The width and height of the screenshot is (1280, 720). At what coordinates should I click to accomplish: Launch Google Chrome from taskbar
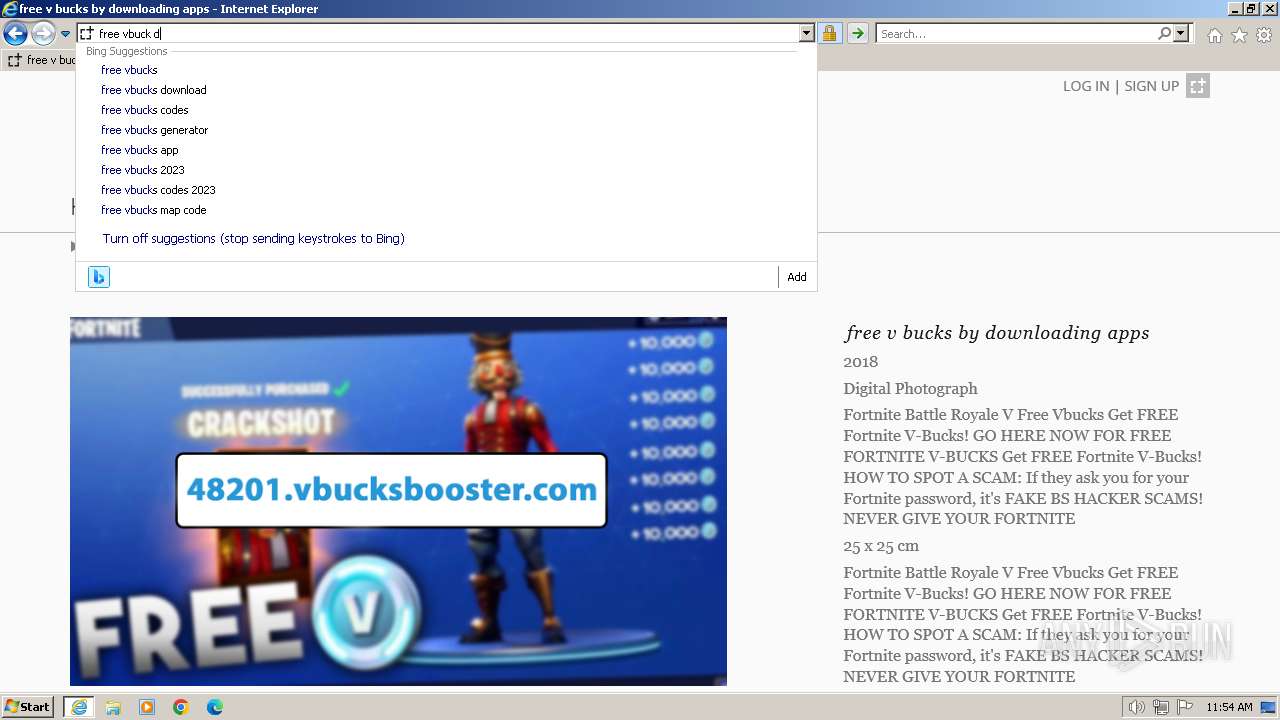181,707
